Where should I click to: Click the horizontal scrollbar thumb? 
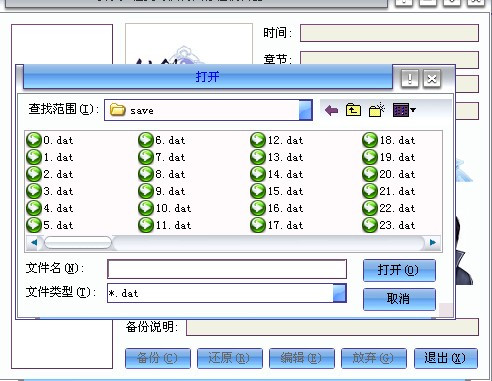tap(78, 242)
